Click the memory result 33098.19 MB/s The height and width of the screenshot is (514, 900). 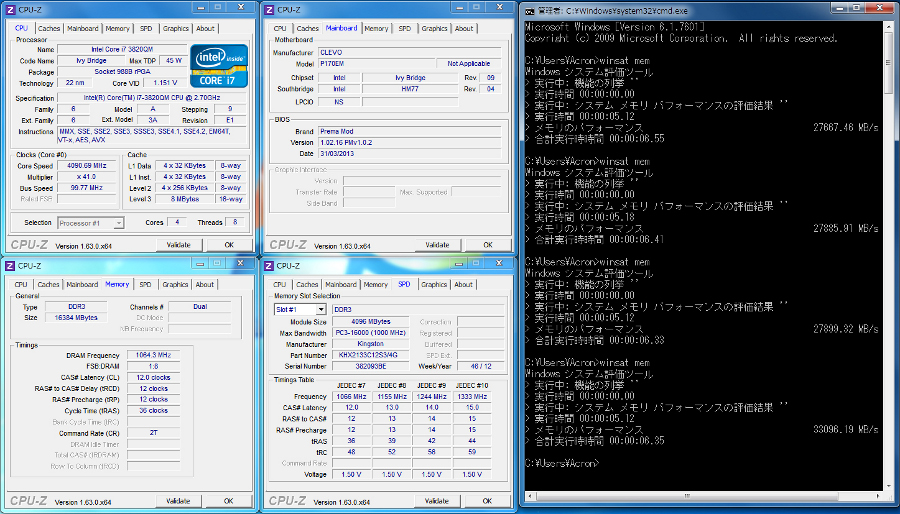pos(845,430)
